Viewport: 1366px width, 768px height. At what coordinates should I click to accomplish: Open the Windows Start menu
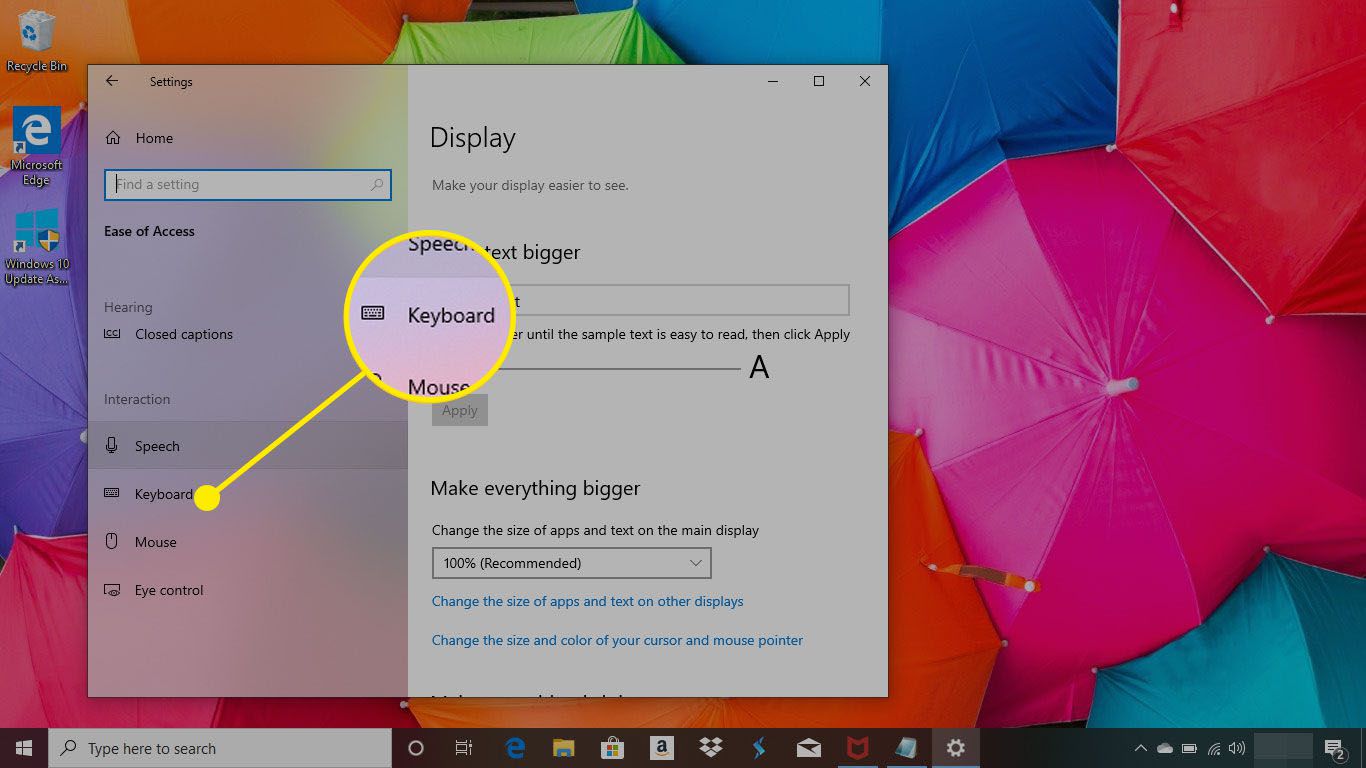tap(24, 748)
